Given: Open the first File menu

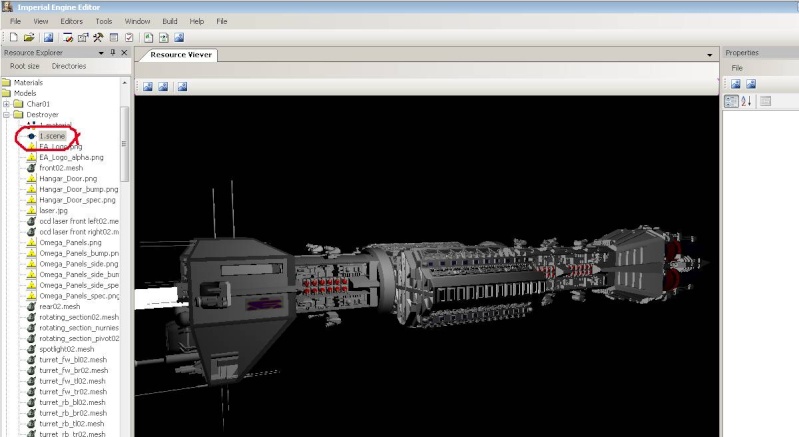Looking at the screenshot, I should [16, 21].
